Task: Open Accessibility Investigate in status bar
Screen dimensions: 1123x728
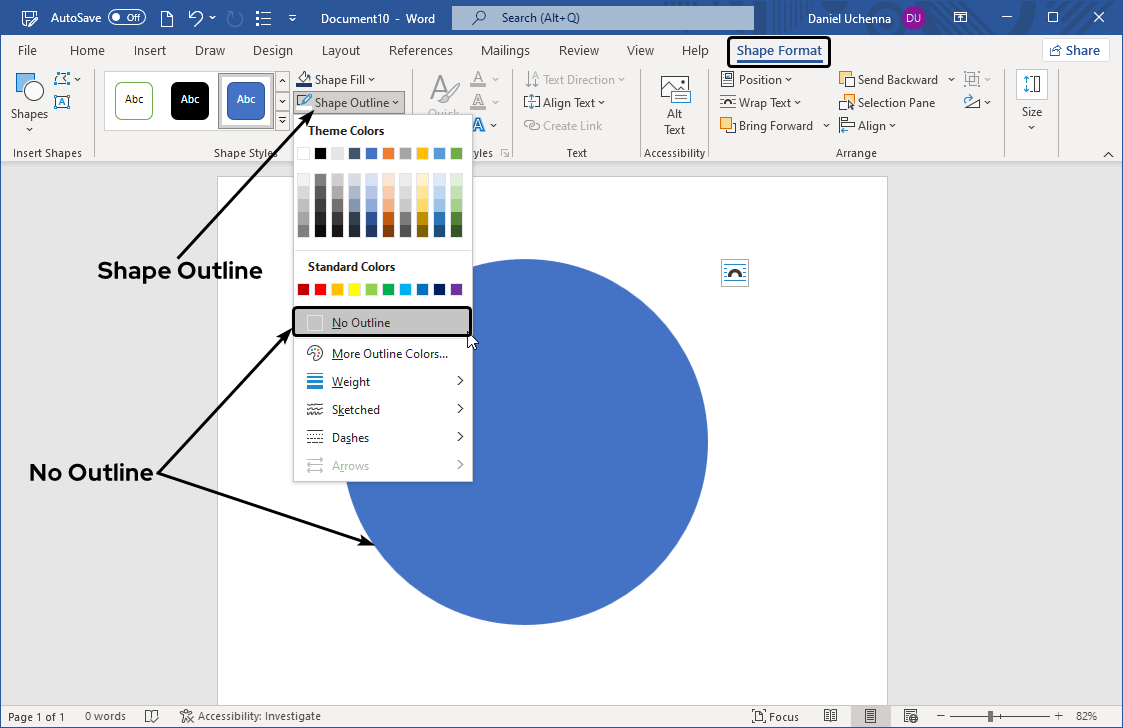Action: 250,716
